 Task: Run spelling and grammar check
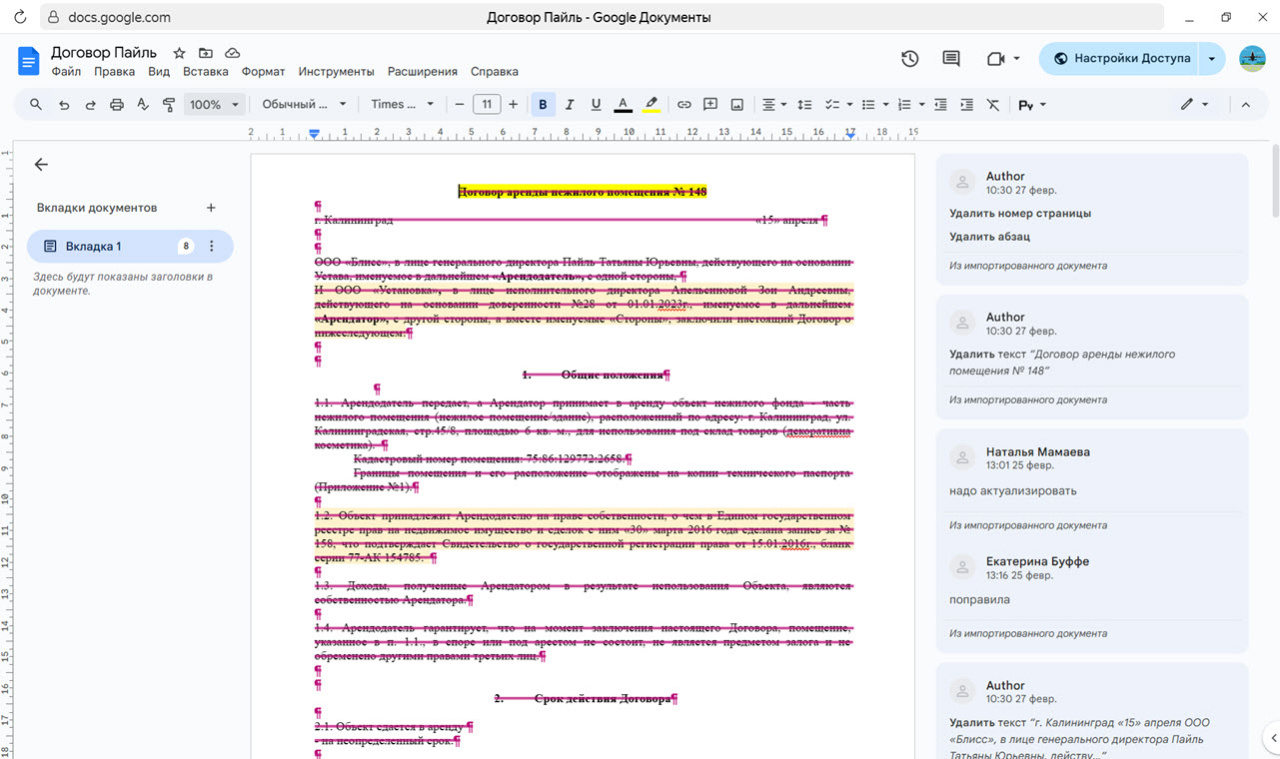click(142, 104)
